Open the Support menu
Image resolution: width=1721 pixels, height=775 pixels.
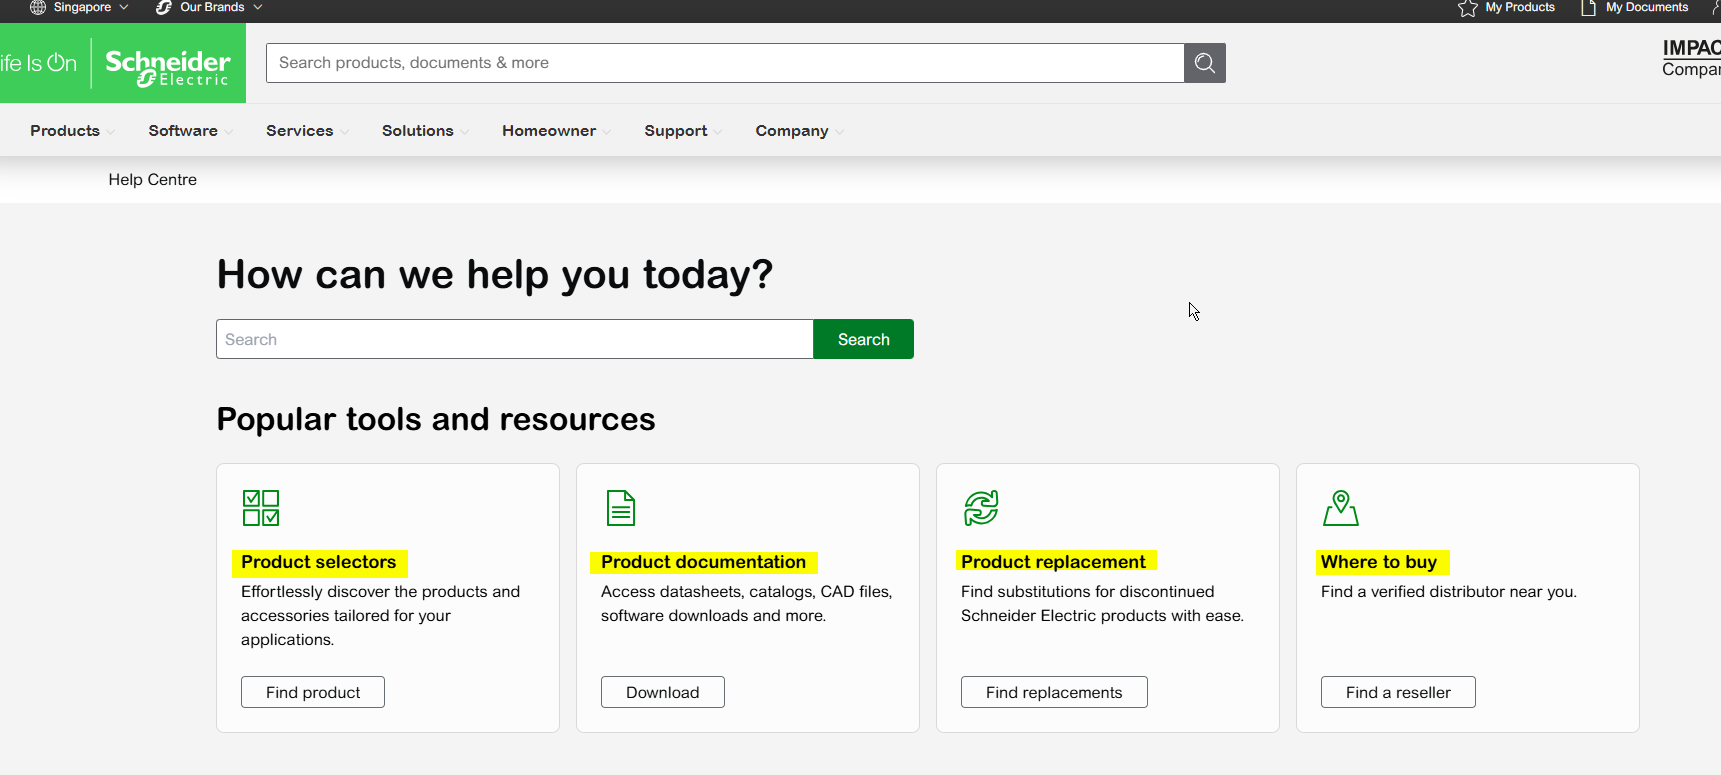(x=676, y=131)
